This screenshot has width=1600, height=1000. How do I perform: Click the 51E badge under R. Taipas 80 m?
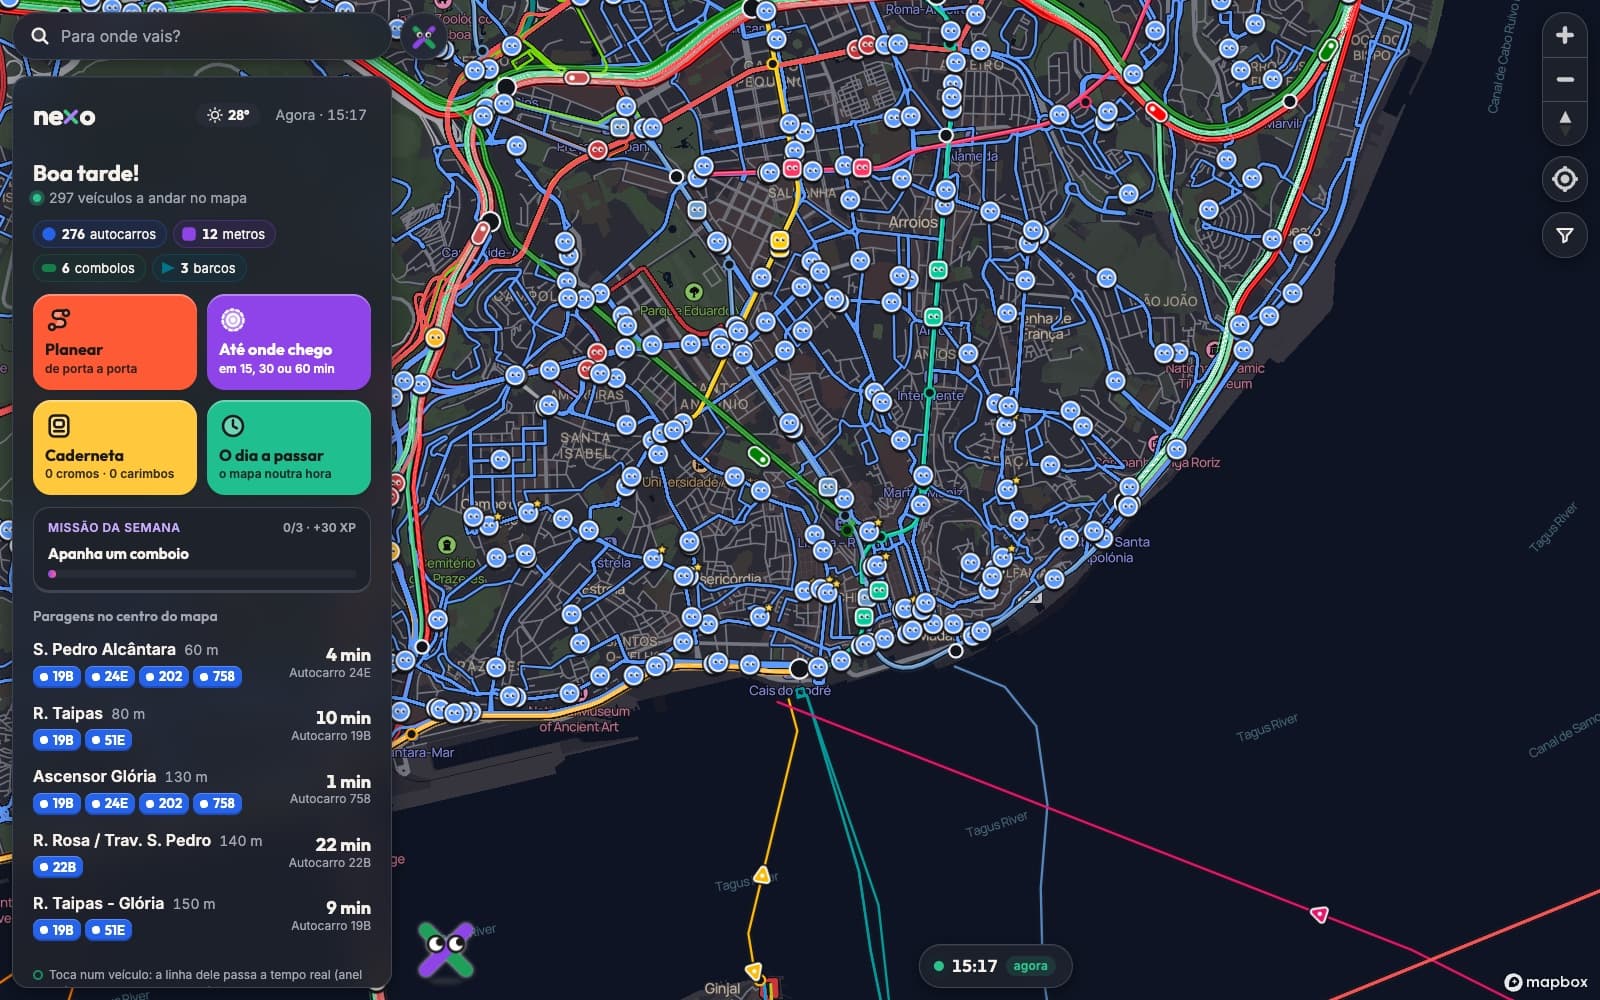pos(108,740)
